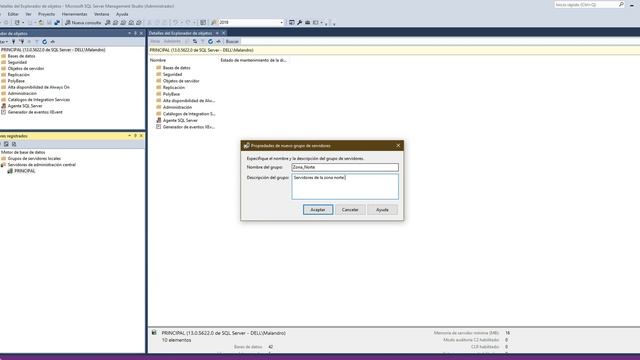Refresh the Object Explorer Details list
Image resolution: width=640 pixels, height=360 pixels.
point(210,42)
